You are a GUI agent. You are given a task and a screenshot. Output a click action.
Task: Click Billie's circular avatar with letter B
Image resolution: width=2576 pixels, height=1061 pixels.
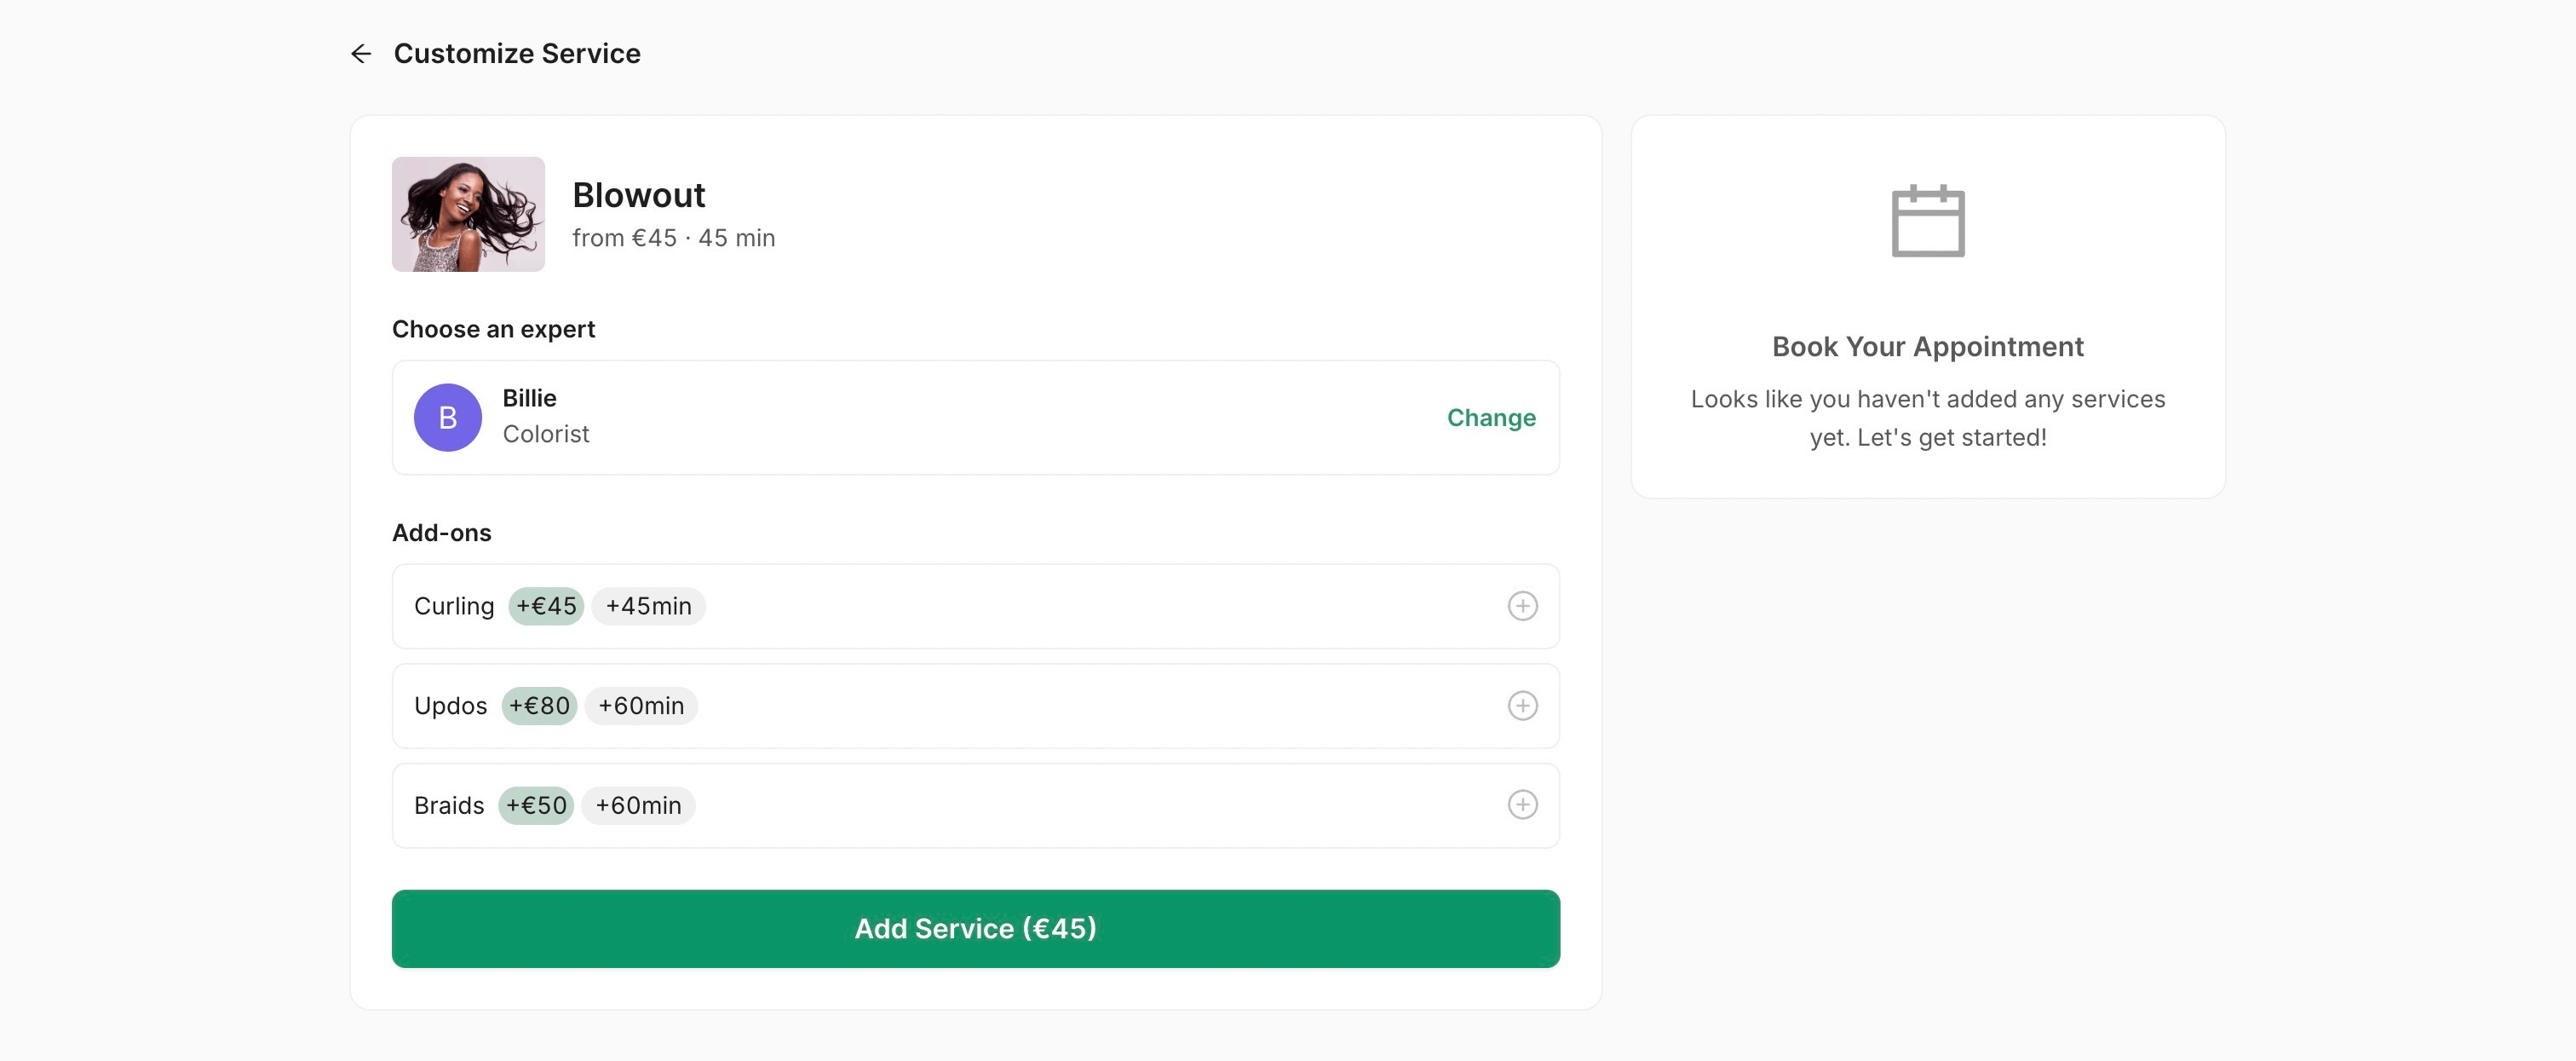447,417
